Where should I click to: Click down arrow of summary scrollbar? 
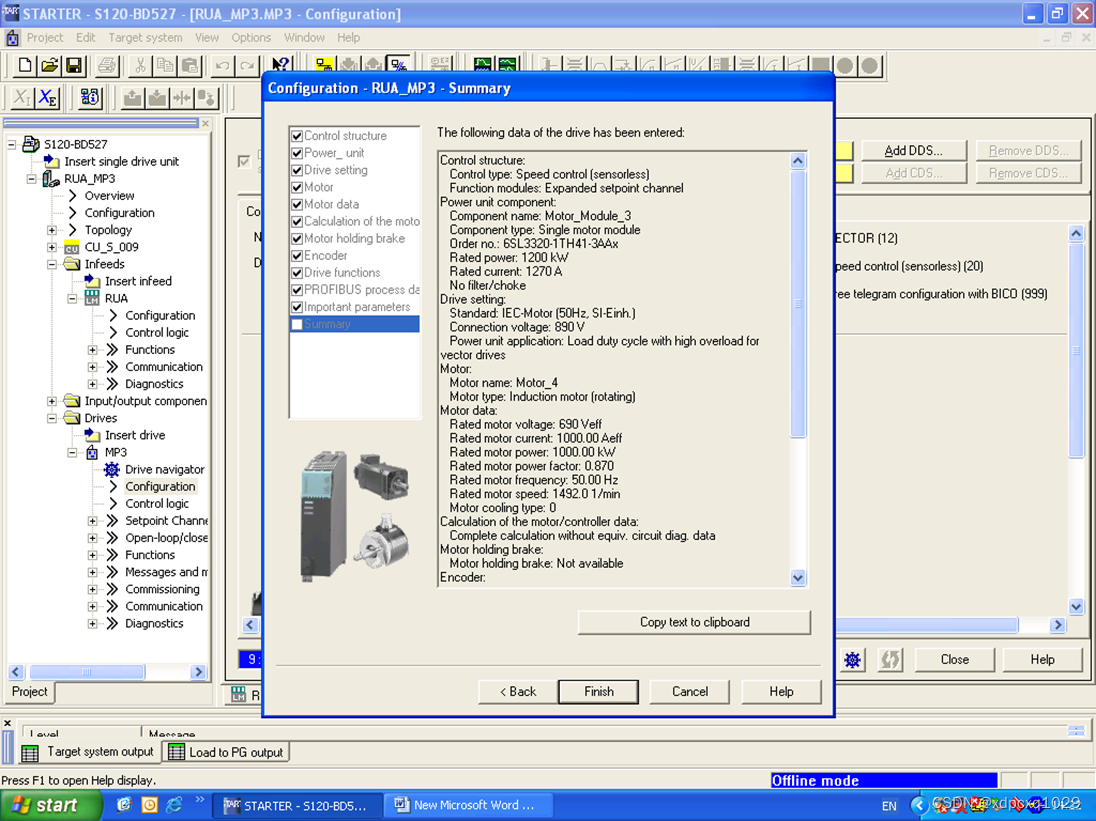[x=798, y=578]
